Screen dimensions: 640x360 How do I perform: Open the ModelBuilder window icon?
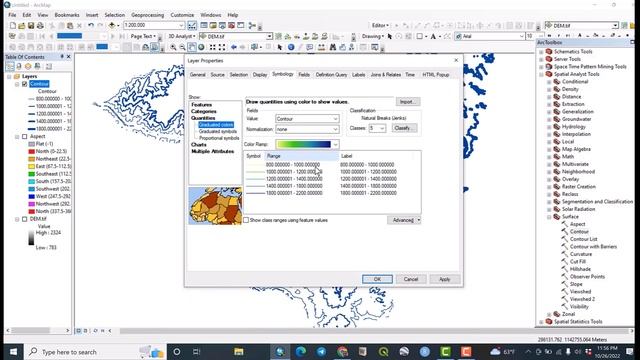click(x=252, y=25)
